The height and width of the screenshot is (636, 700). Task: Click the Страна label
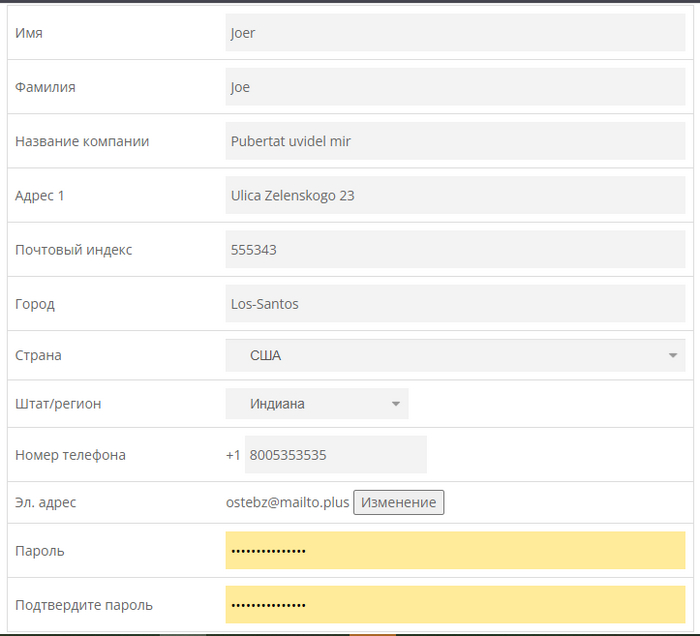coord(38,356)
